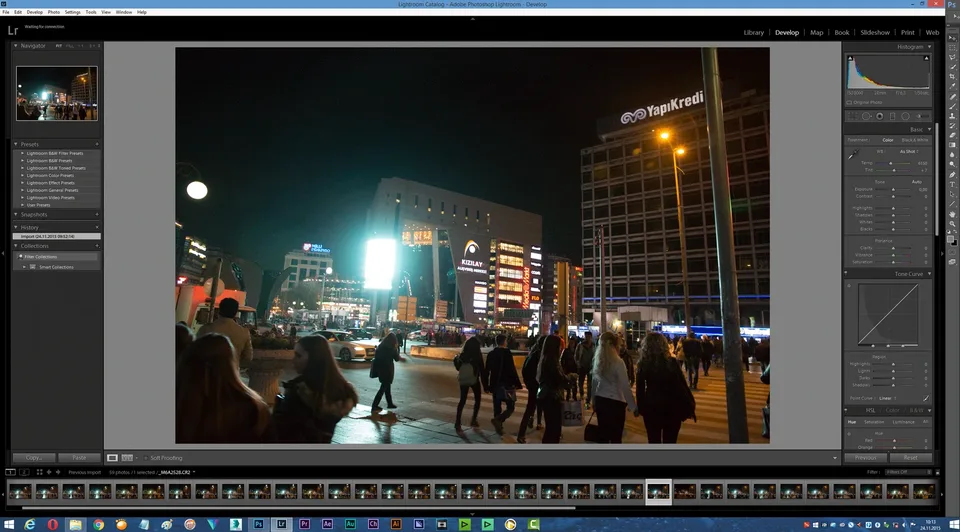Click the Previous button

pos(866,458)
